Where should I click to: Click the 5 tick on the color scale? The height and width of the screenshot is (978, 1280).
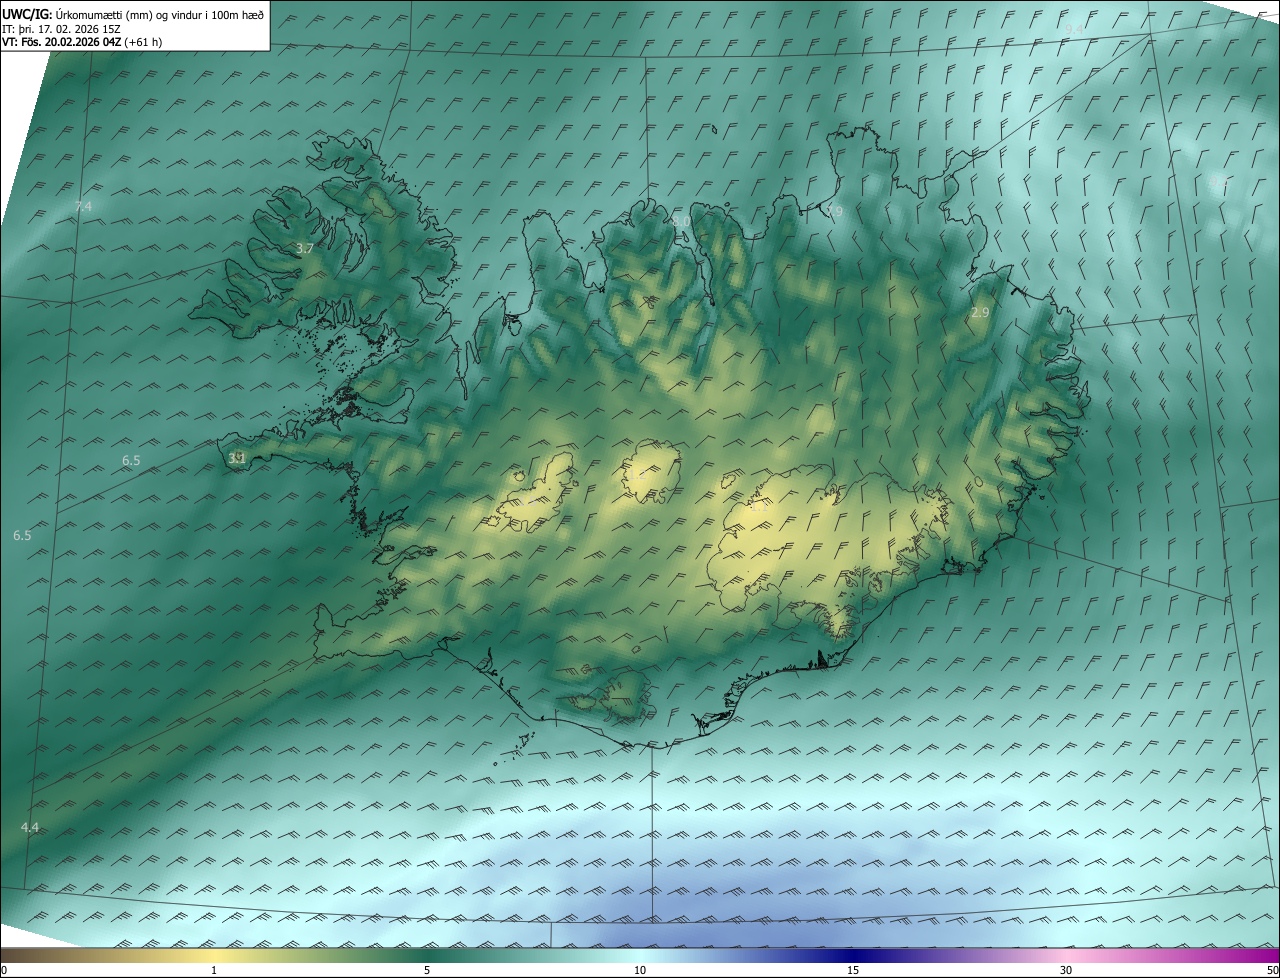pyautogui.click(x=427, y=970)
